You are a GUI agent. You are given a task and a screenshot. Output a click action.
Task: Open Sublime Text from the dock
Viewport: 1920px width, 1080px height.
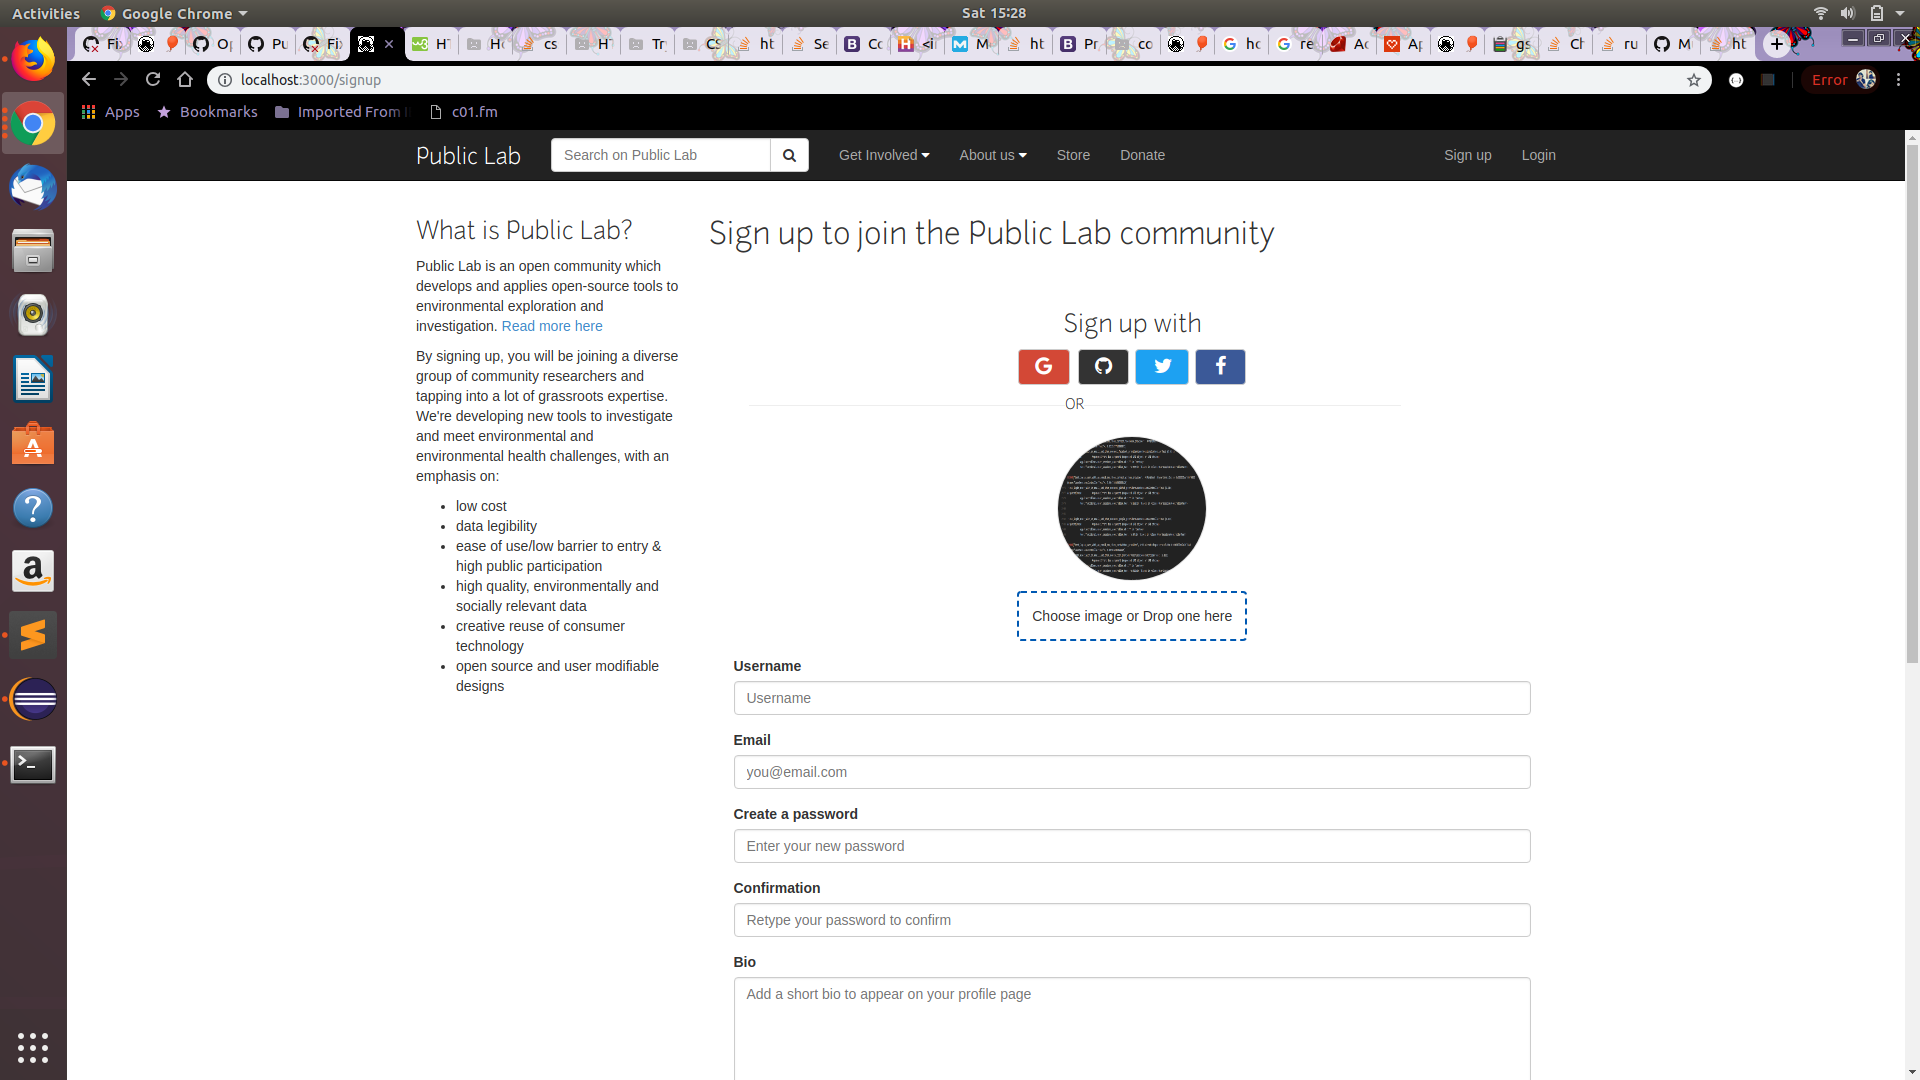coord(33,635)
